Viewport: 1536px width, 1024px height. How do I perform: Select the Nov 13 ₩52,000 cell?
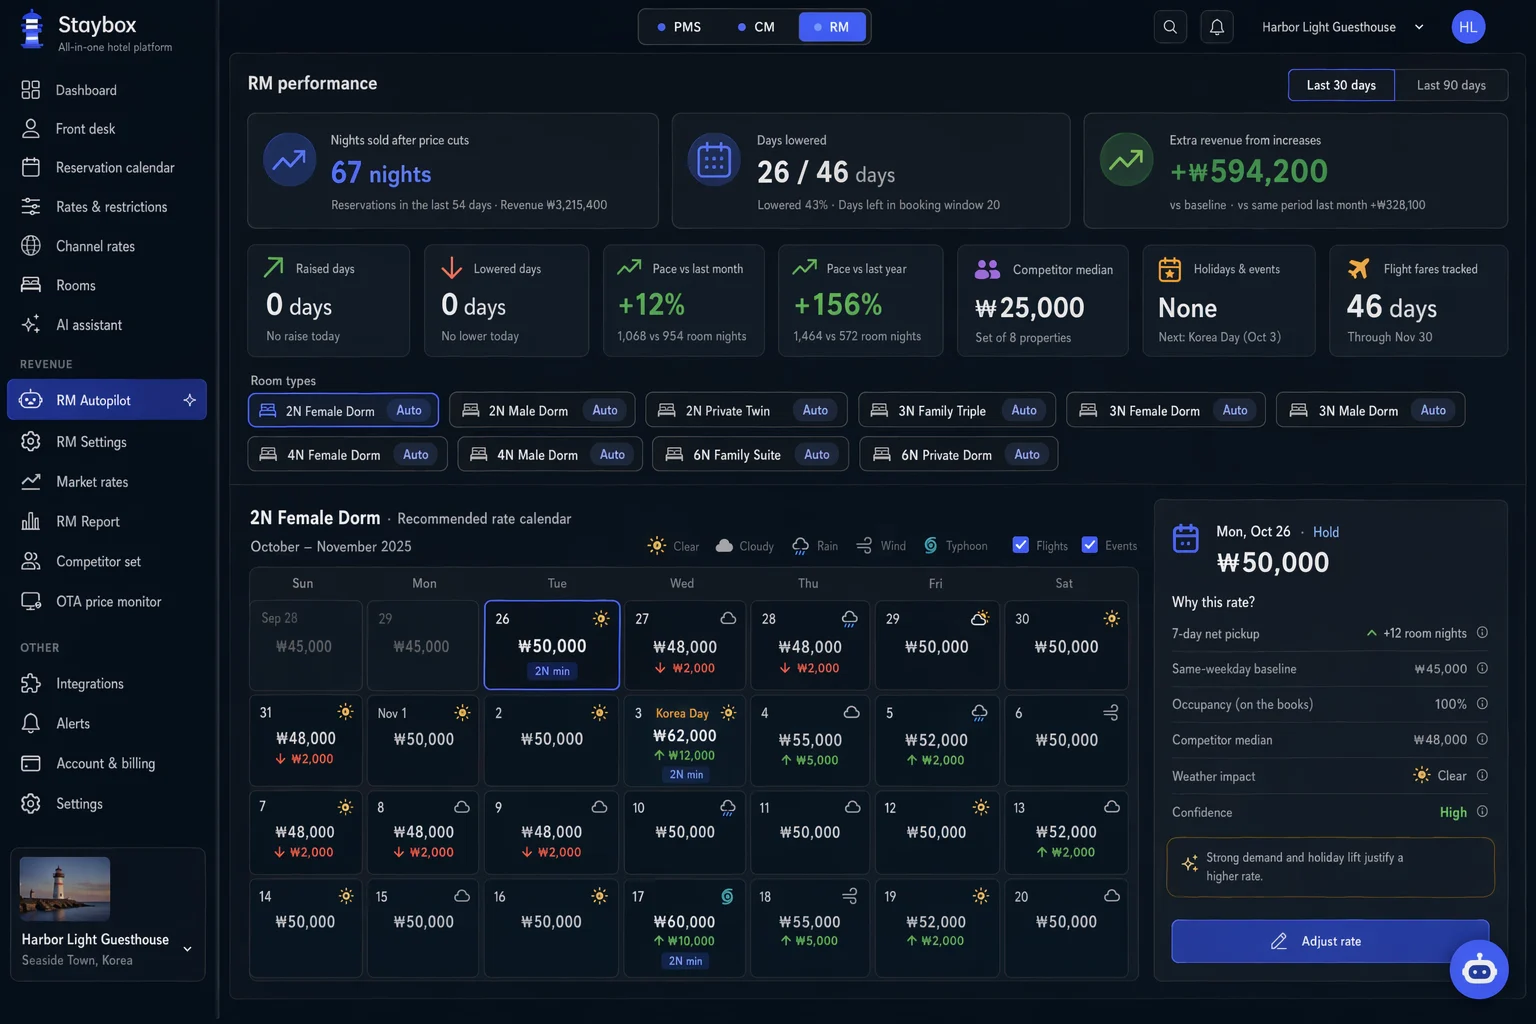(1066, 832)
